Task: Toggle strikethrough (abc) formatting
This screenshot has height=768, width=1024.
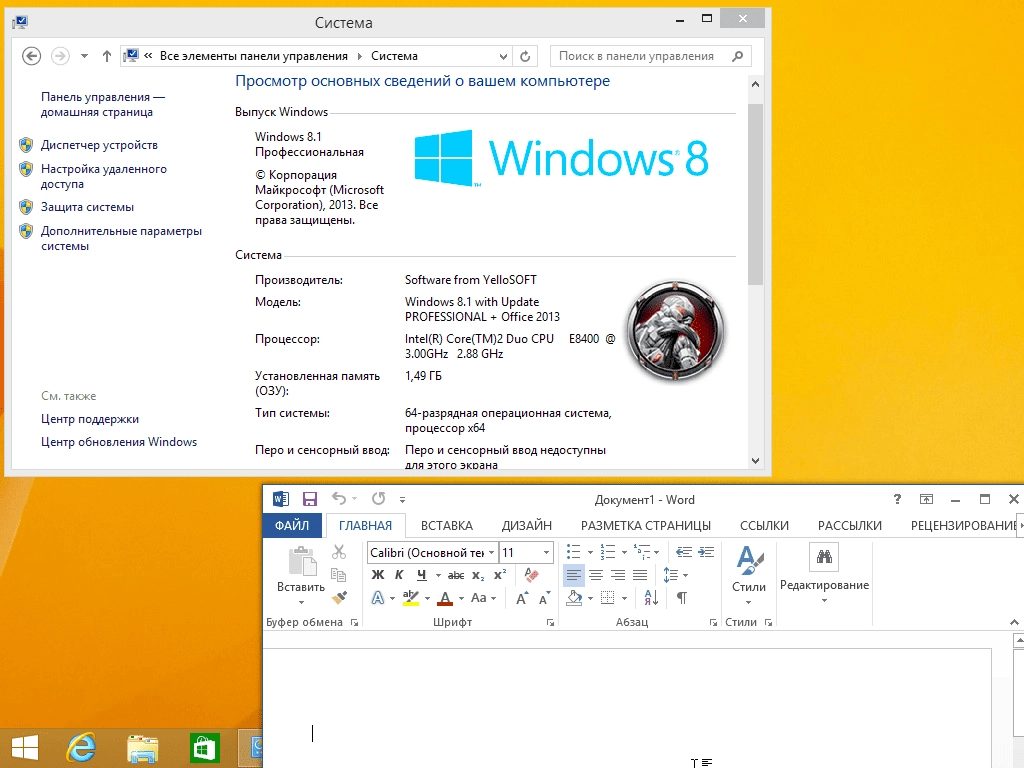Action: (x=456, y=575)
